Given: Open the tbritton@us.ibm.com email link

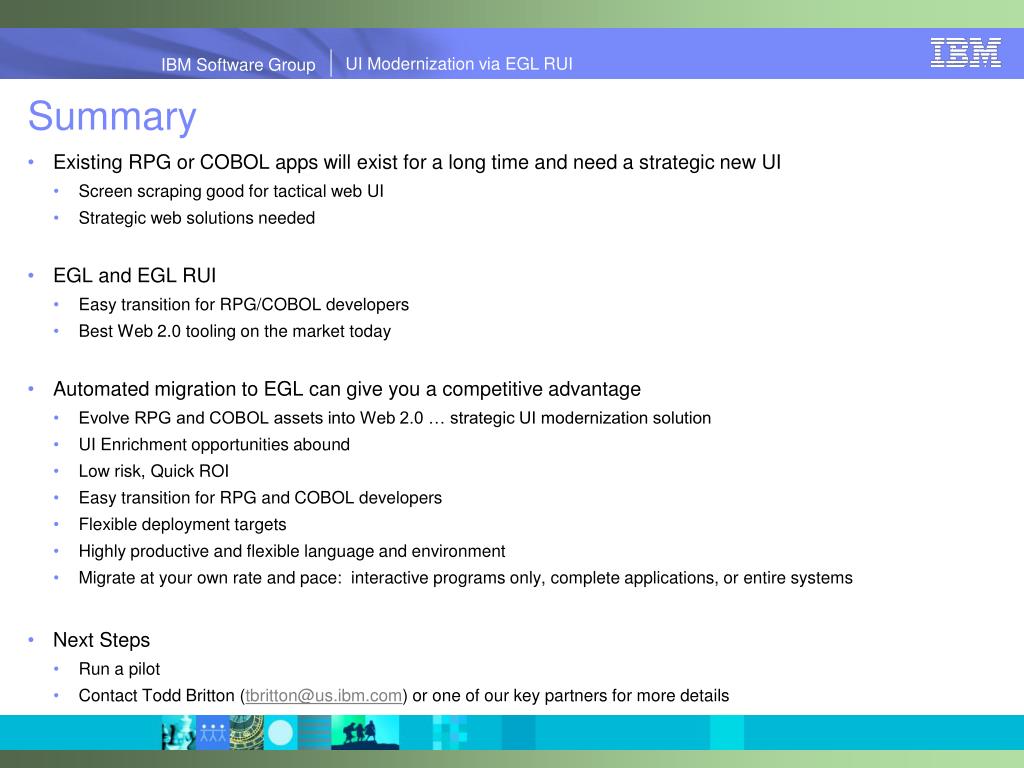Looking at the screenshot, I should coord(323,696).
